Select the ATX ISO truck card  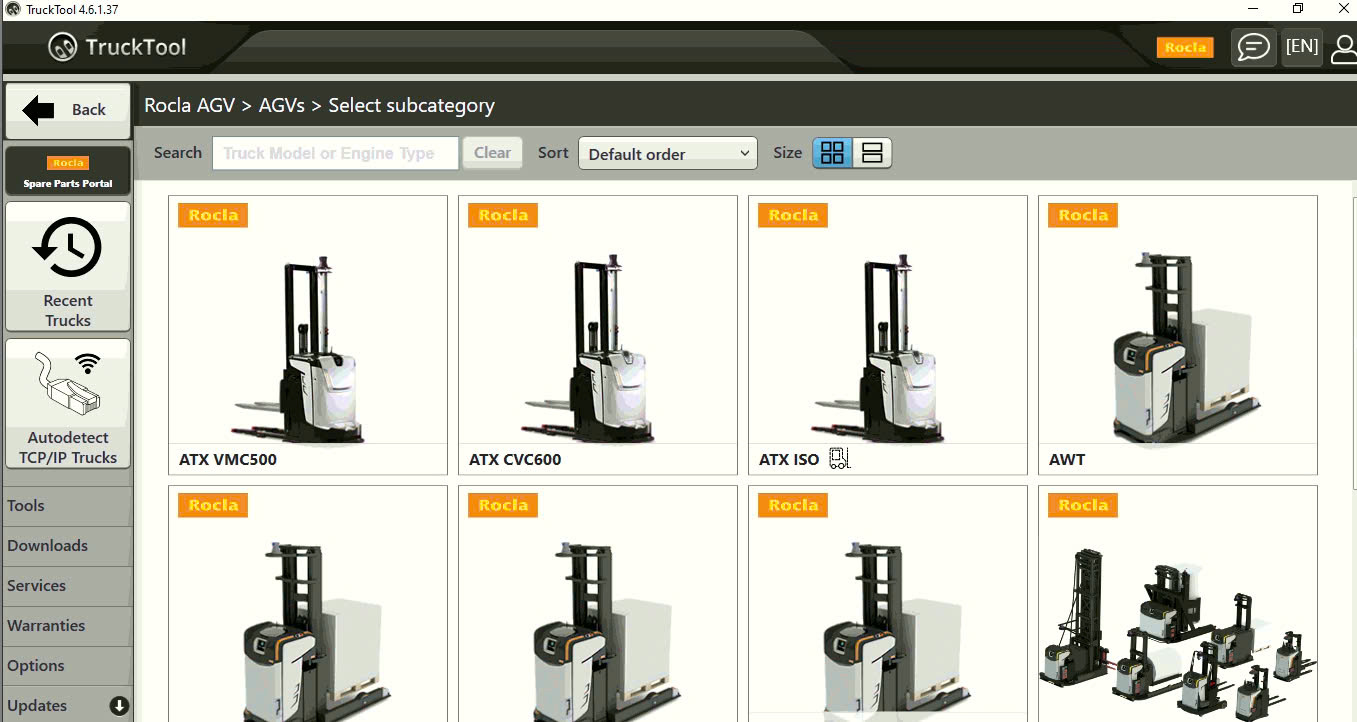888,335
